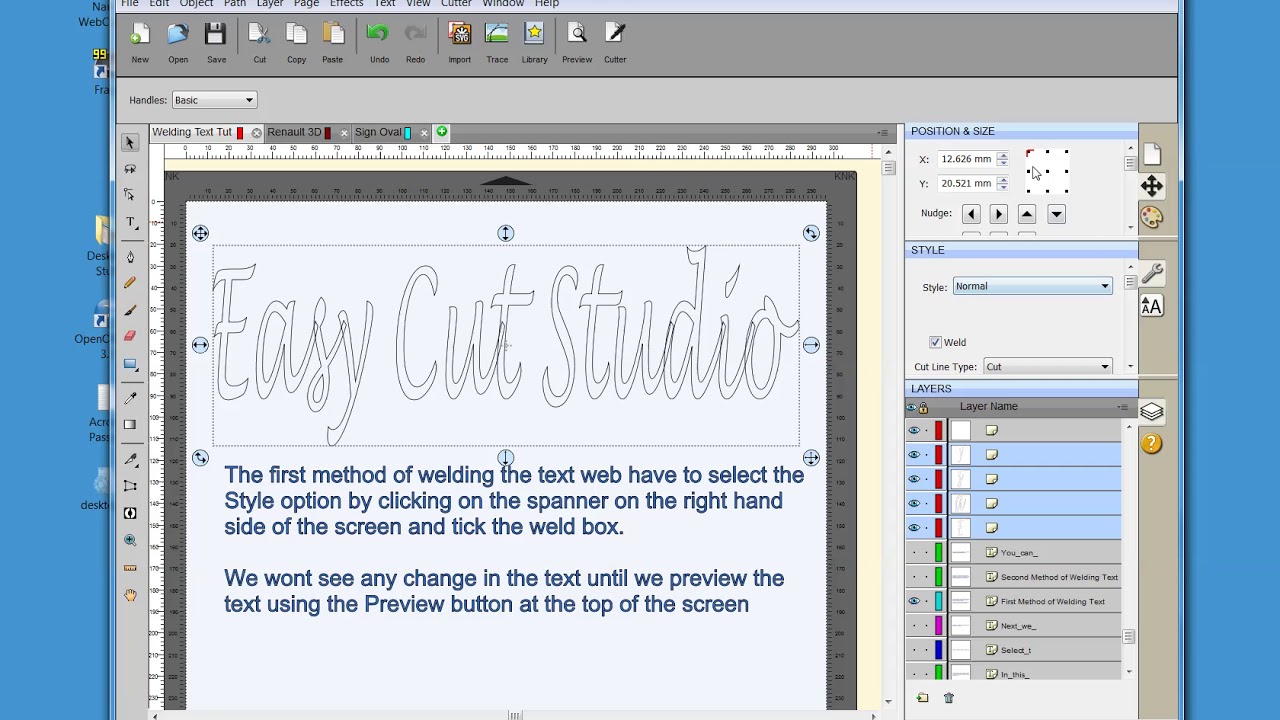Open the Handles dropdown
Viewport: 1280px width, 720px height.
[x=214, y=100]
